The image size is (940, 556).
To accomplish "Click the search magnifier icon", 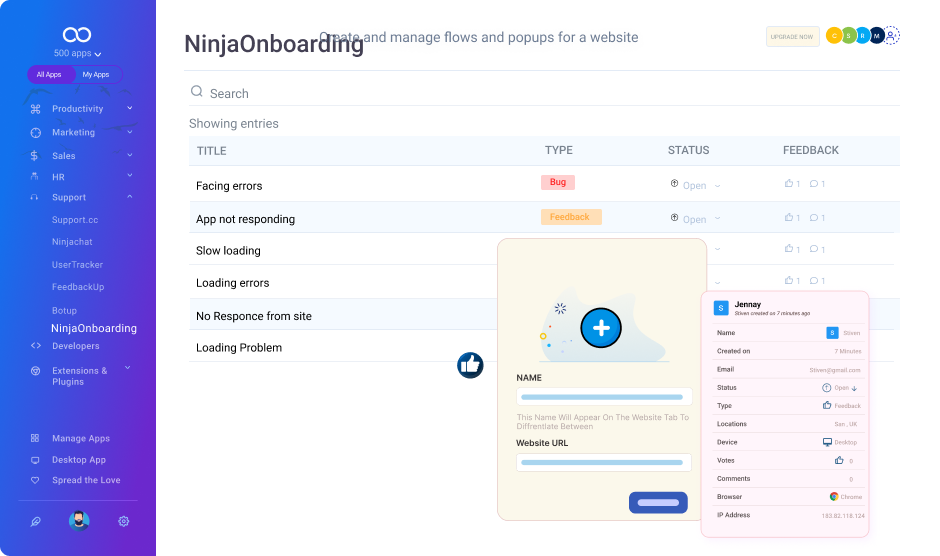I will point(197,92).
